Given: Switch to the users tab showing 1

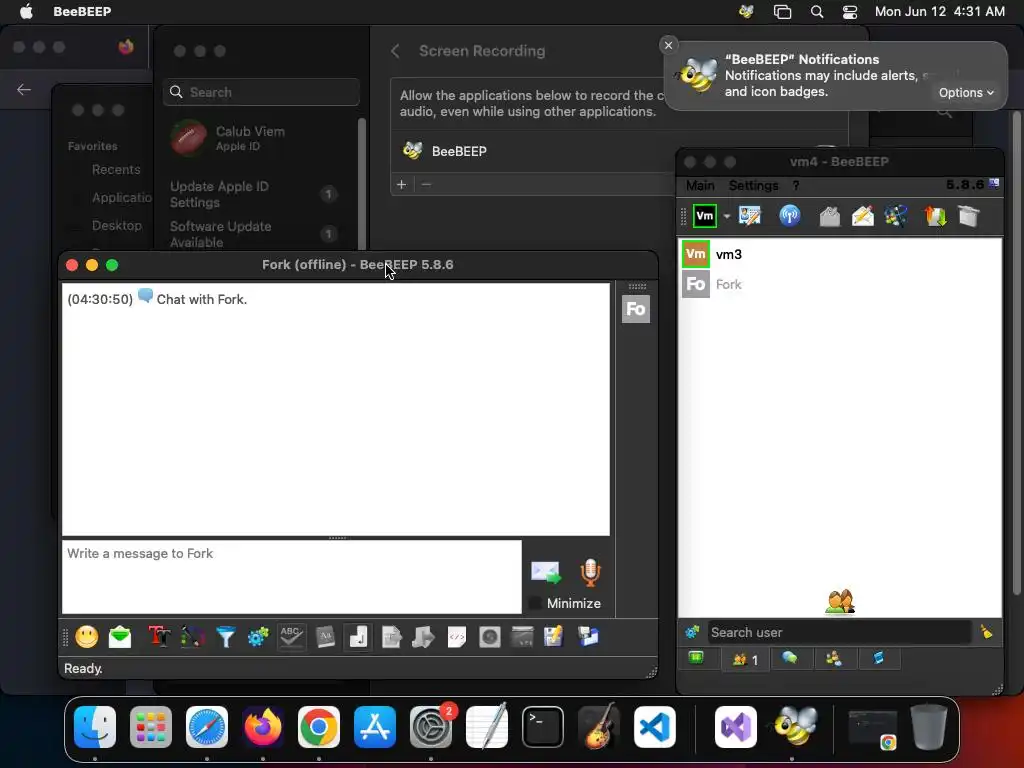Looking at the screenshot, I should click(x=745, y=659).
